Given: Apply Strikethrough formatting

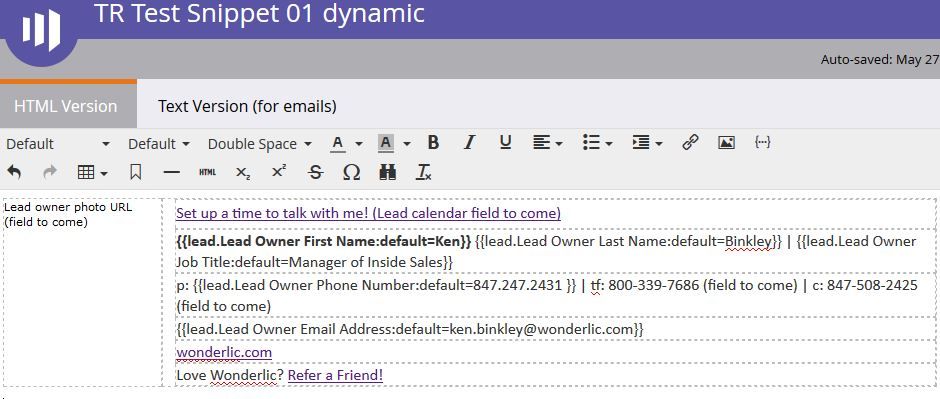Looking at the screenshot, I should (x=315, y=173).
